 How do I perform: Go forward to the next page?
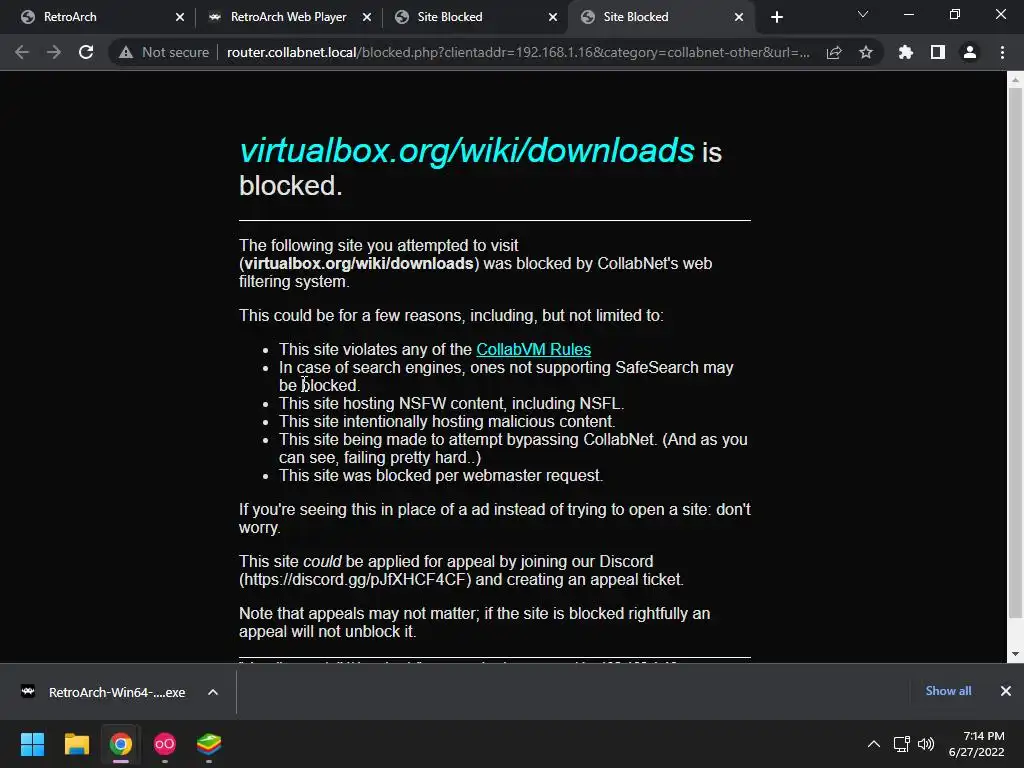pos(54,52)
